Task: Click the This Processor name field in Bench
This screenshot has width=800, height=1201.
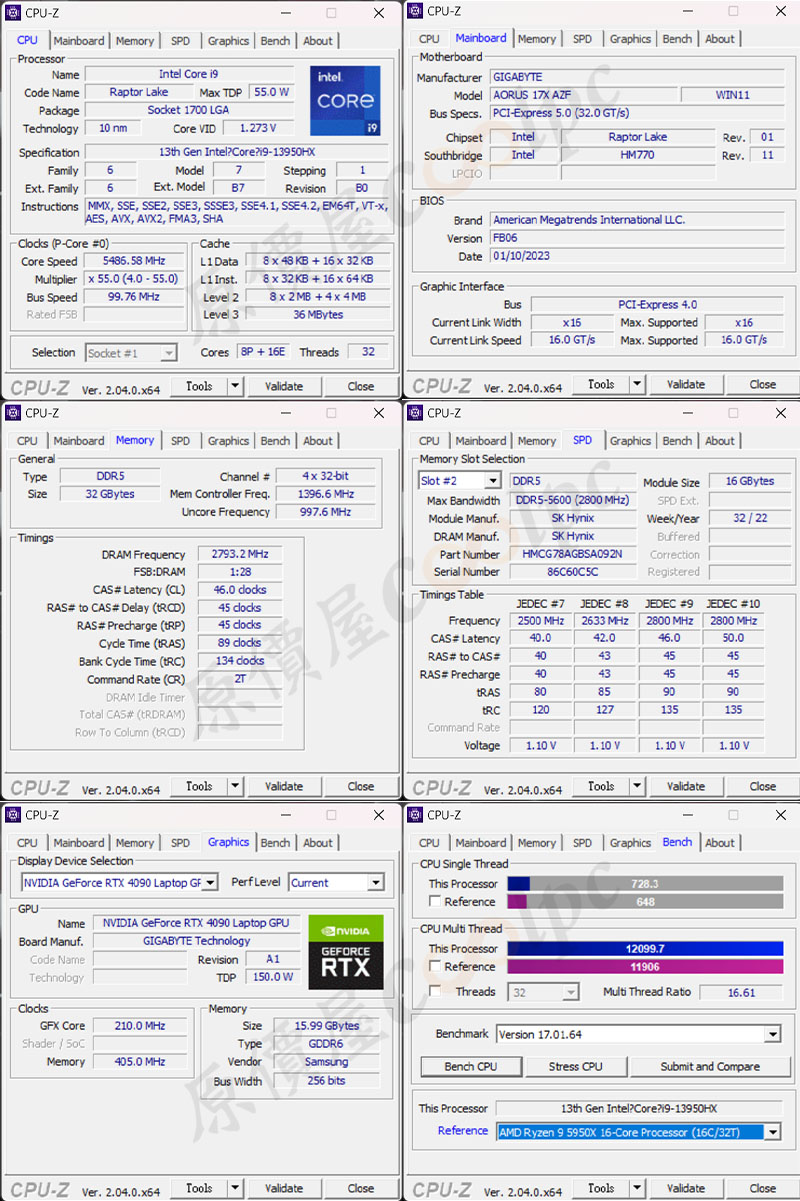Action: pyautogui.click(x=638, y=1109)
